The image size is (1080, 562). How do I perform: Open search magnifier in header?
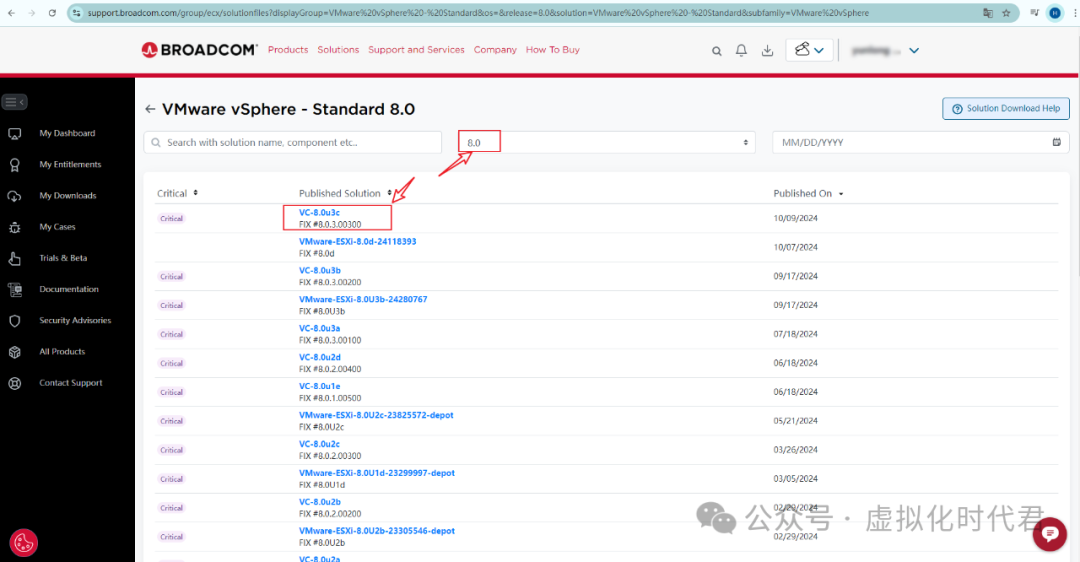click(x=716, y=50)
